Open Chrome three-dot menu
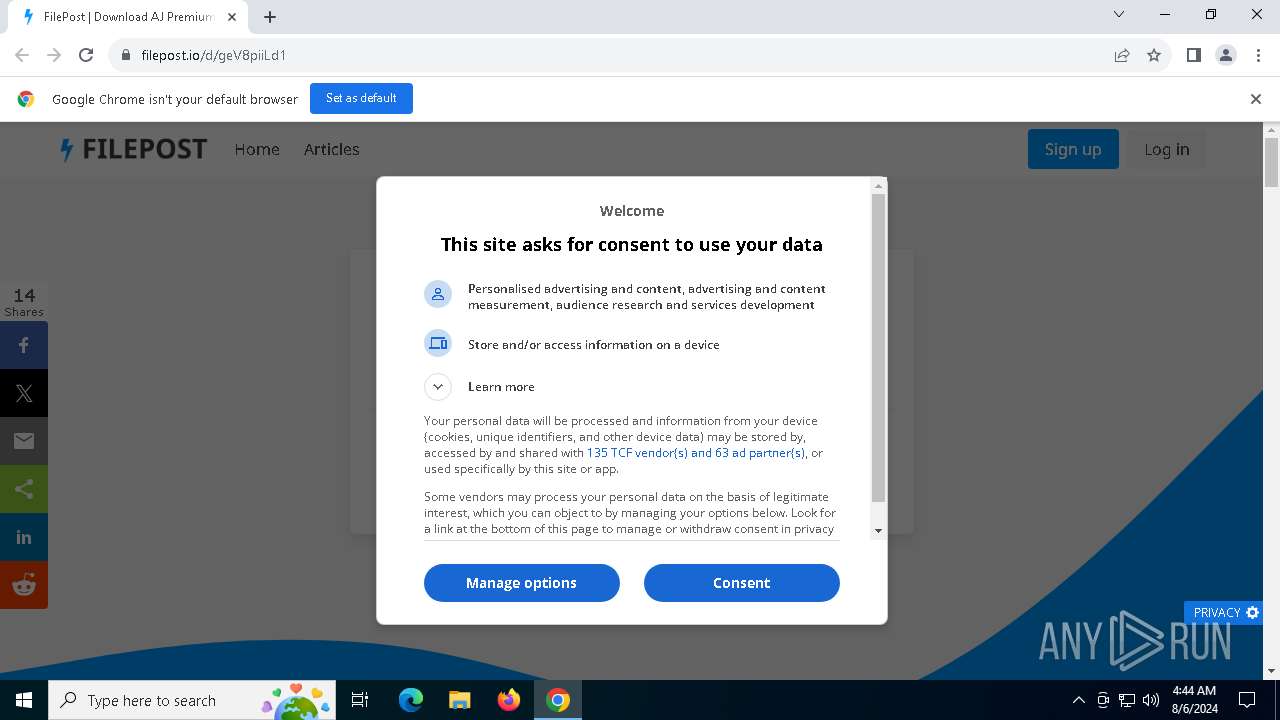Screen dimensions: 1280x720 (1257, 55)
